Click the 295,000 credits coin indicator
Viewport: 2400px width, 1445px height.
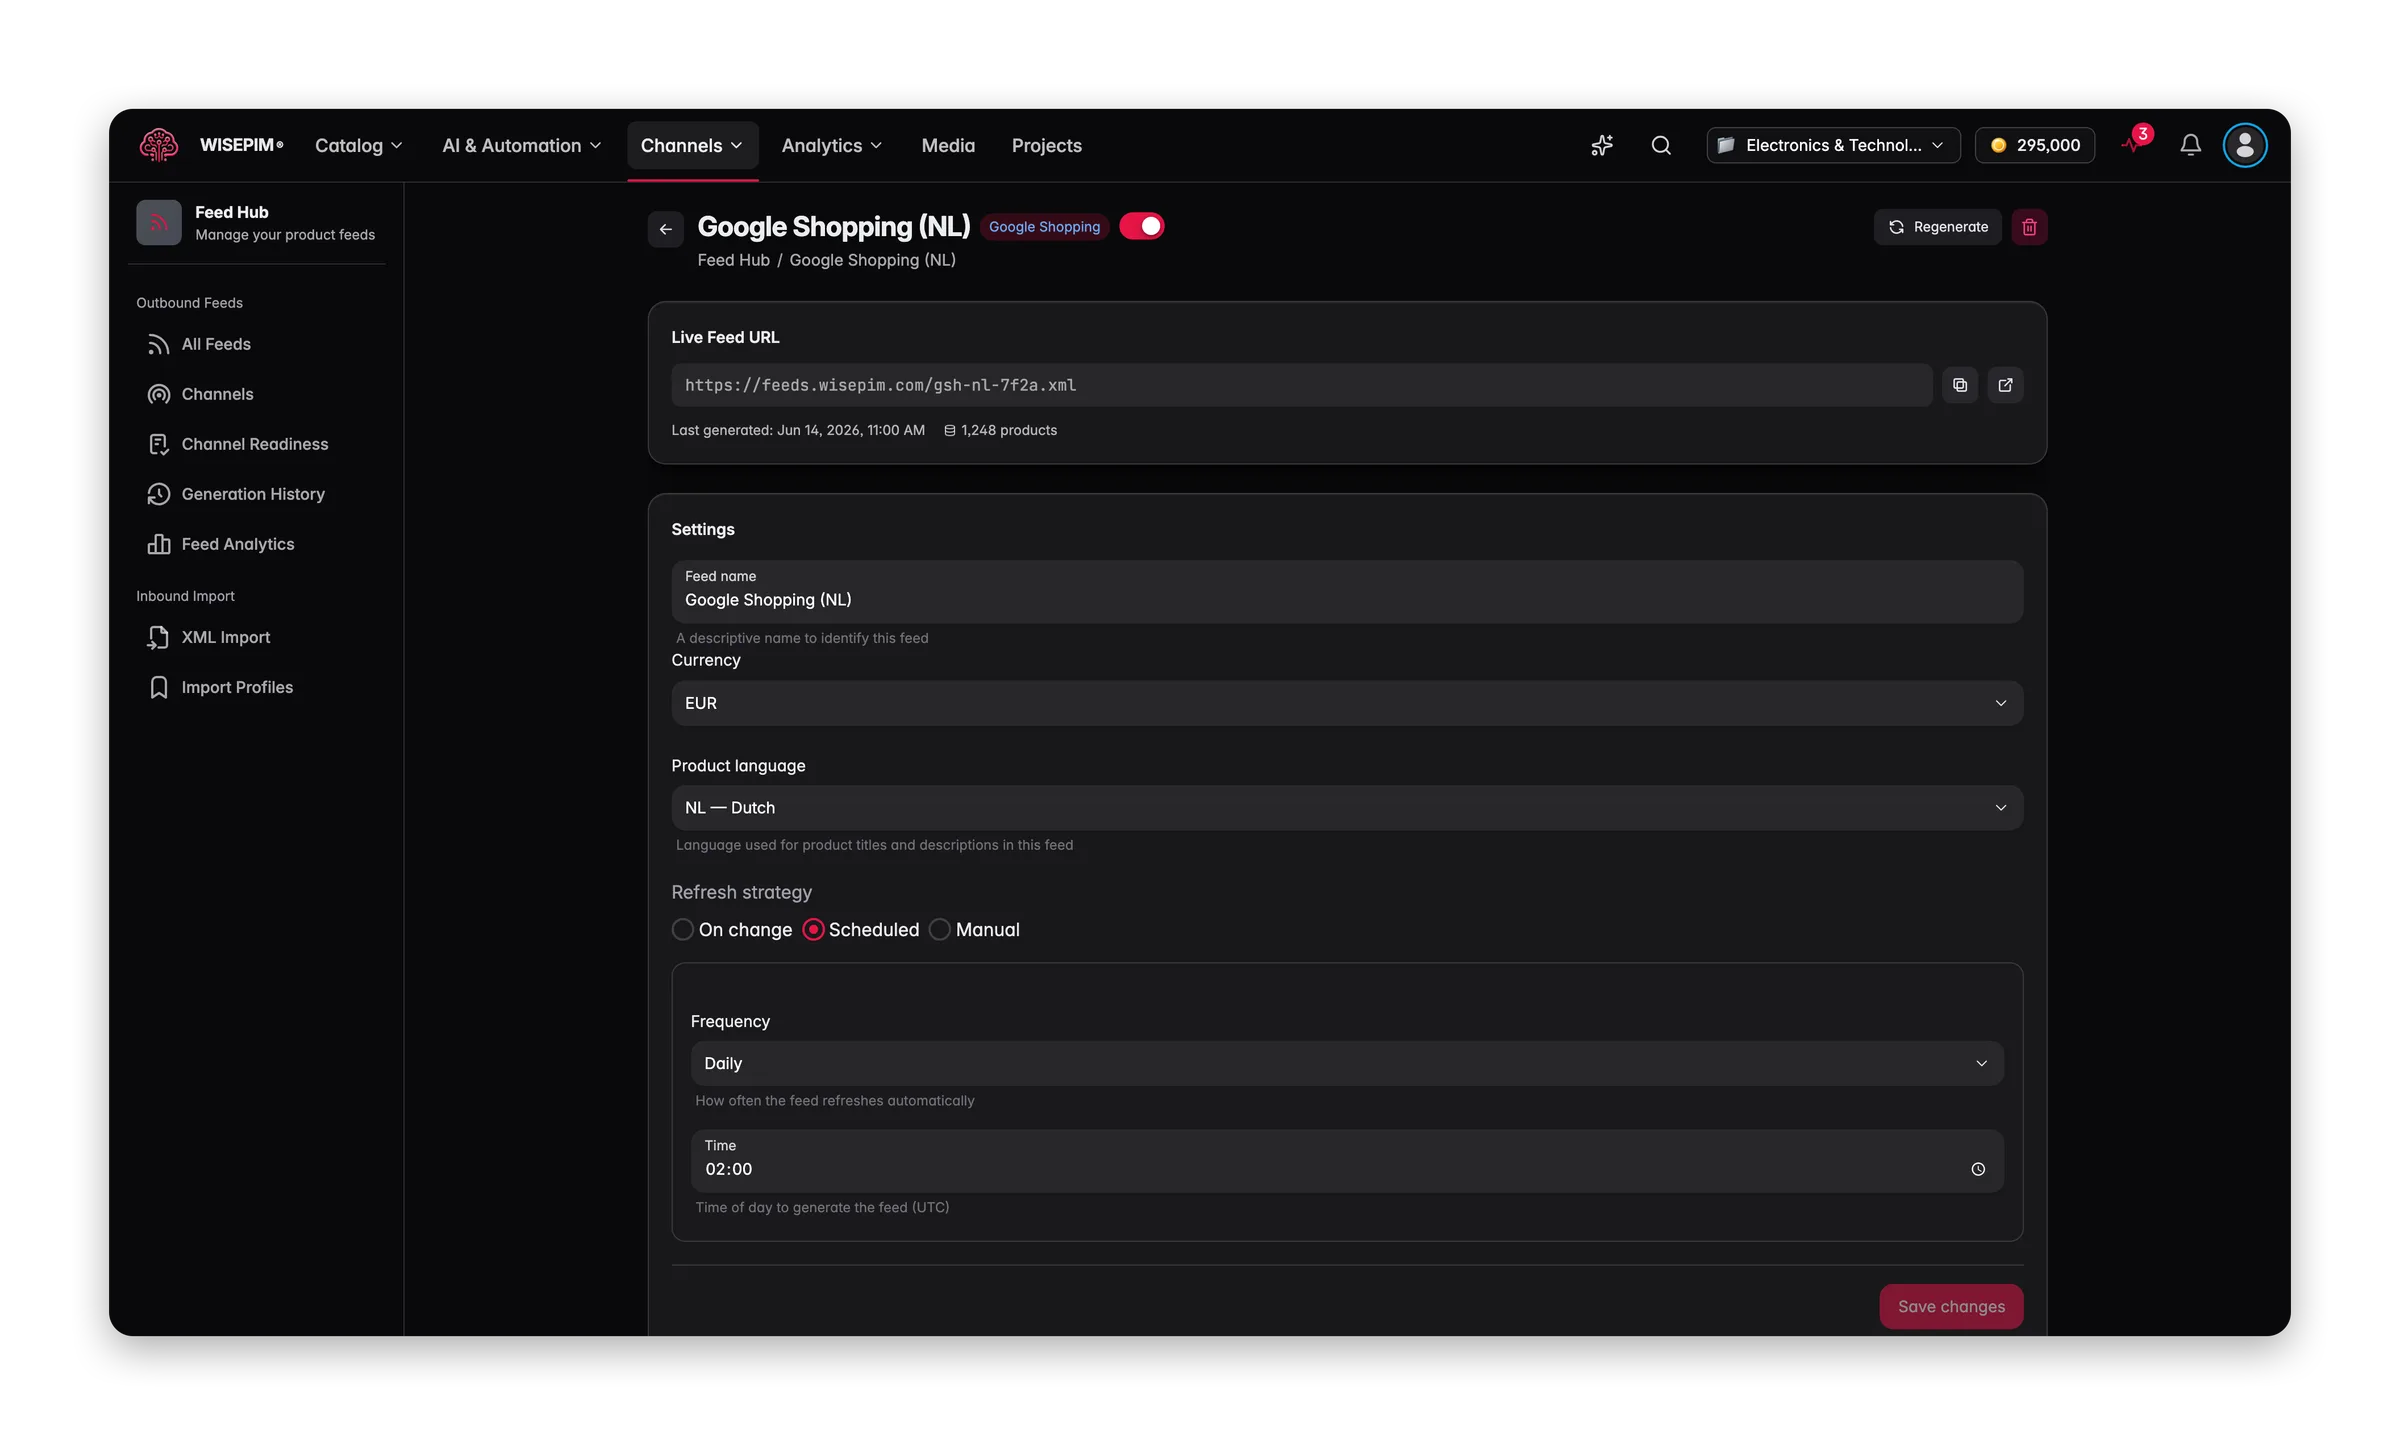pos(2035,145)
